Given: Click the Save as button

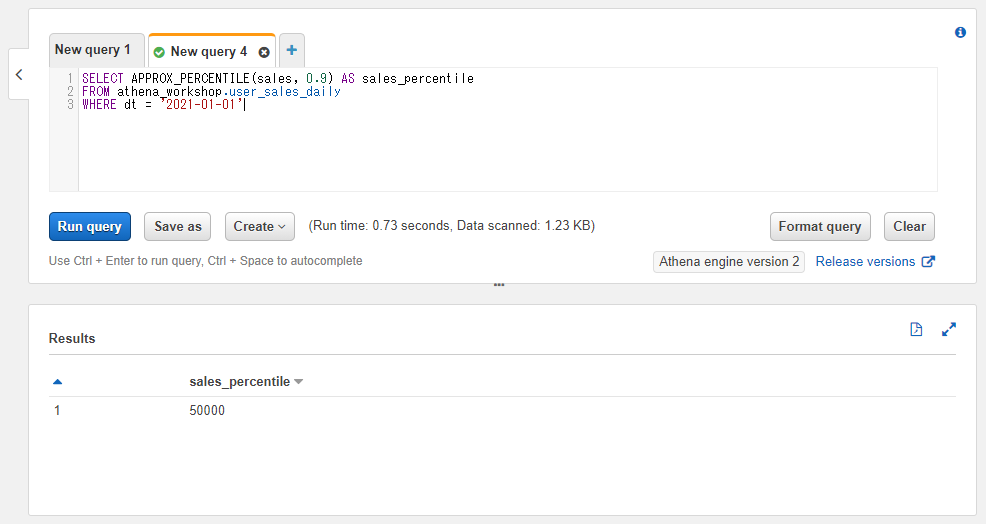Looking at the screenshot, I should pyautogui.click(x=177, y=226).
